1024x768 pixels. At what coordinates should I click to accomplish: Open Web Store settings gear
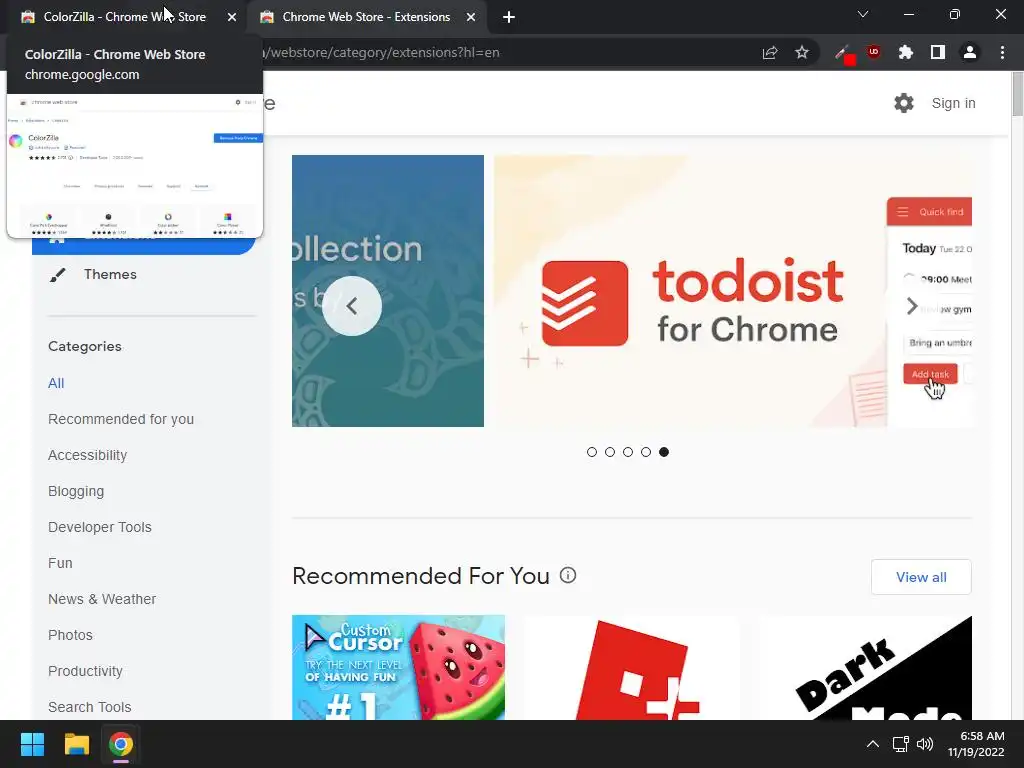pyautogui.click(x=904, y=103)
